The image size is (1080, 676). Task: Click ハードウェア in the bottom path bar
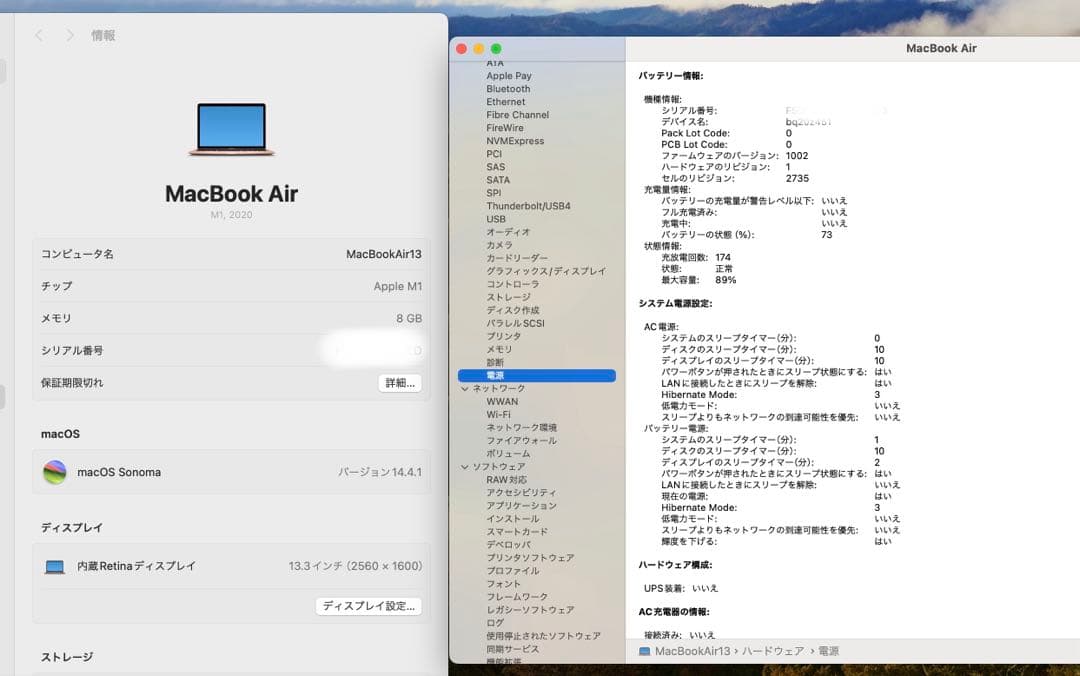pyautogui.click(x=773, y=651)
